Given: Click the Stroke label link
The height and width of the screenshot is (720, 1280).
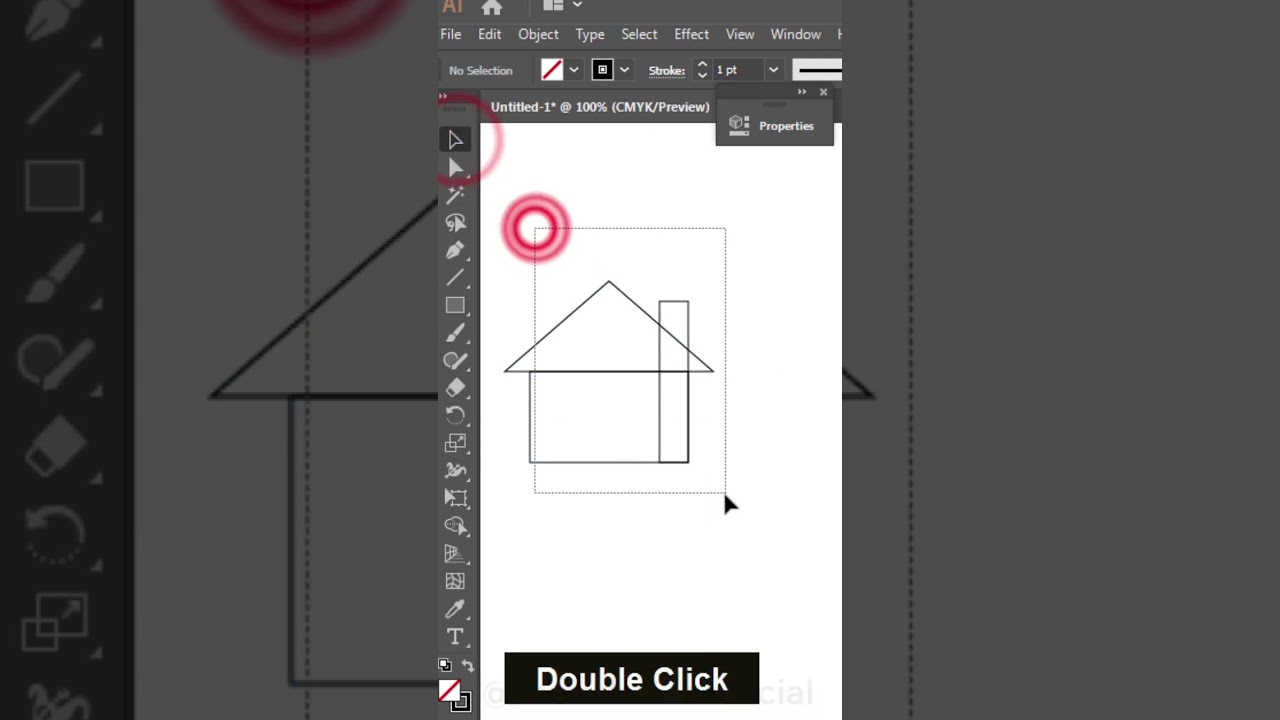Looking at the screenshot, I should [x=667, y=70].
